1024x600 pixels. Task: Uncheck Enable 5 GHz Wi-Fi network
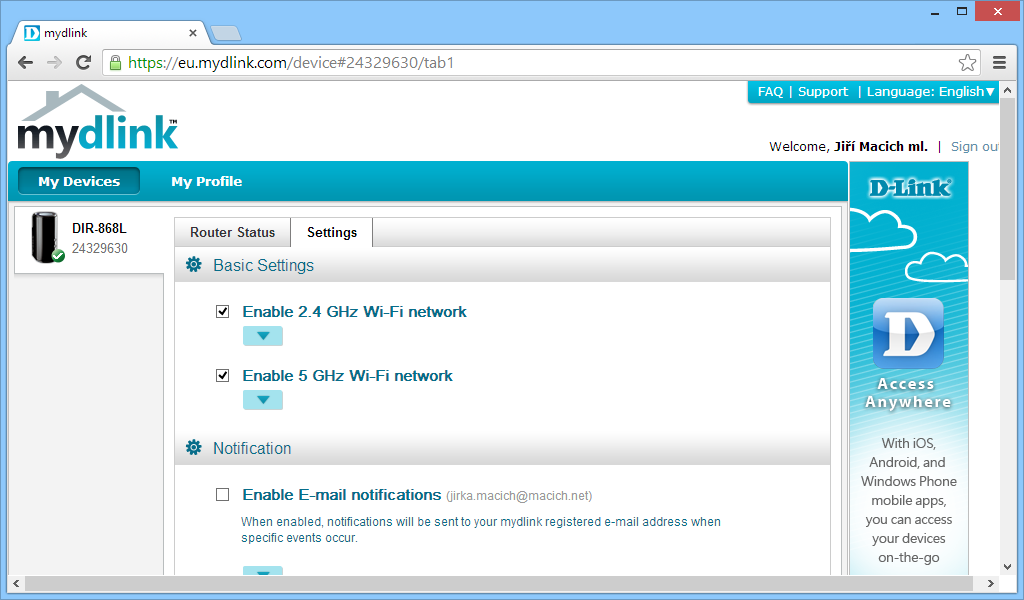tap(223, 376)
